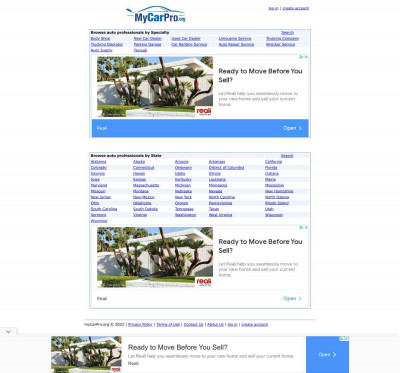Open the Parking Garage specialty

pyautogui.click(x=147, y=45)
